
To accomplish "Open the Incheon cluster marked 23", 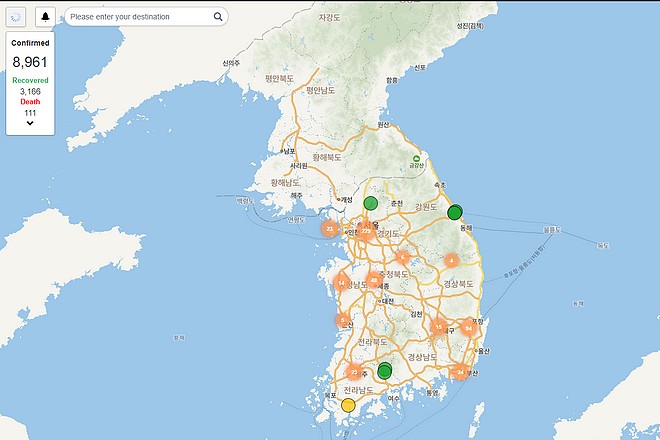I will click(329, 228).
